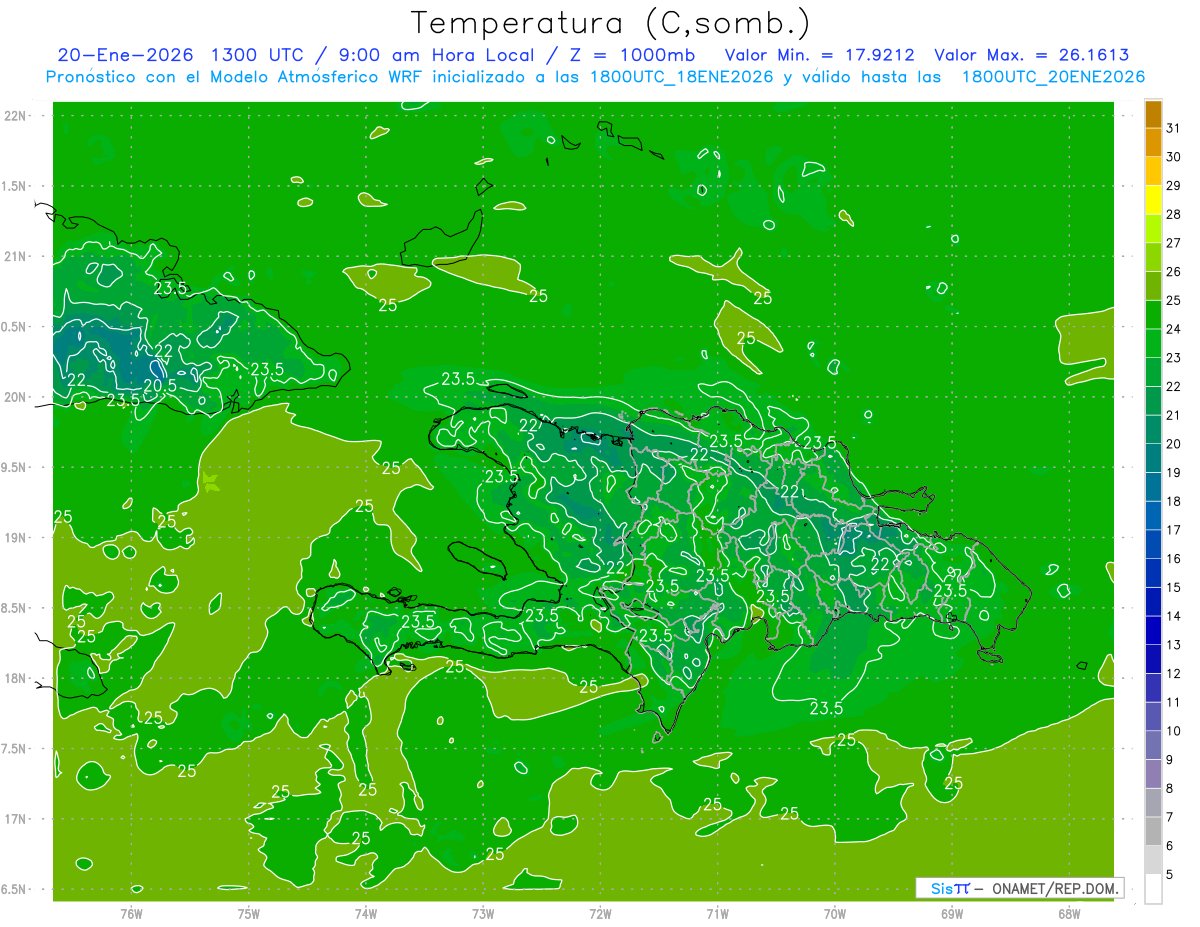The width and height of the screenshot is (1200, 927).
Task: Click the "19N" latitude axis label
Action: coord(16,538)
